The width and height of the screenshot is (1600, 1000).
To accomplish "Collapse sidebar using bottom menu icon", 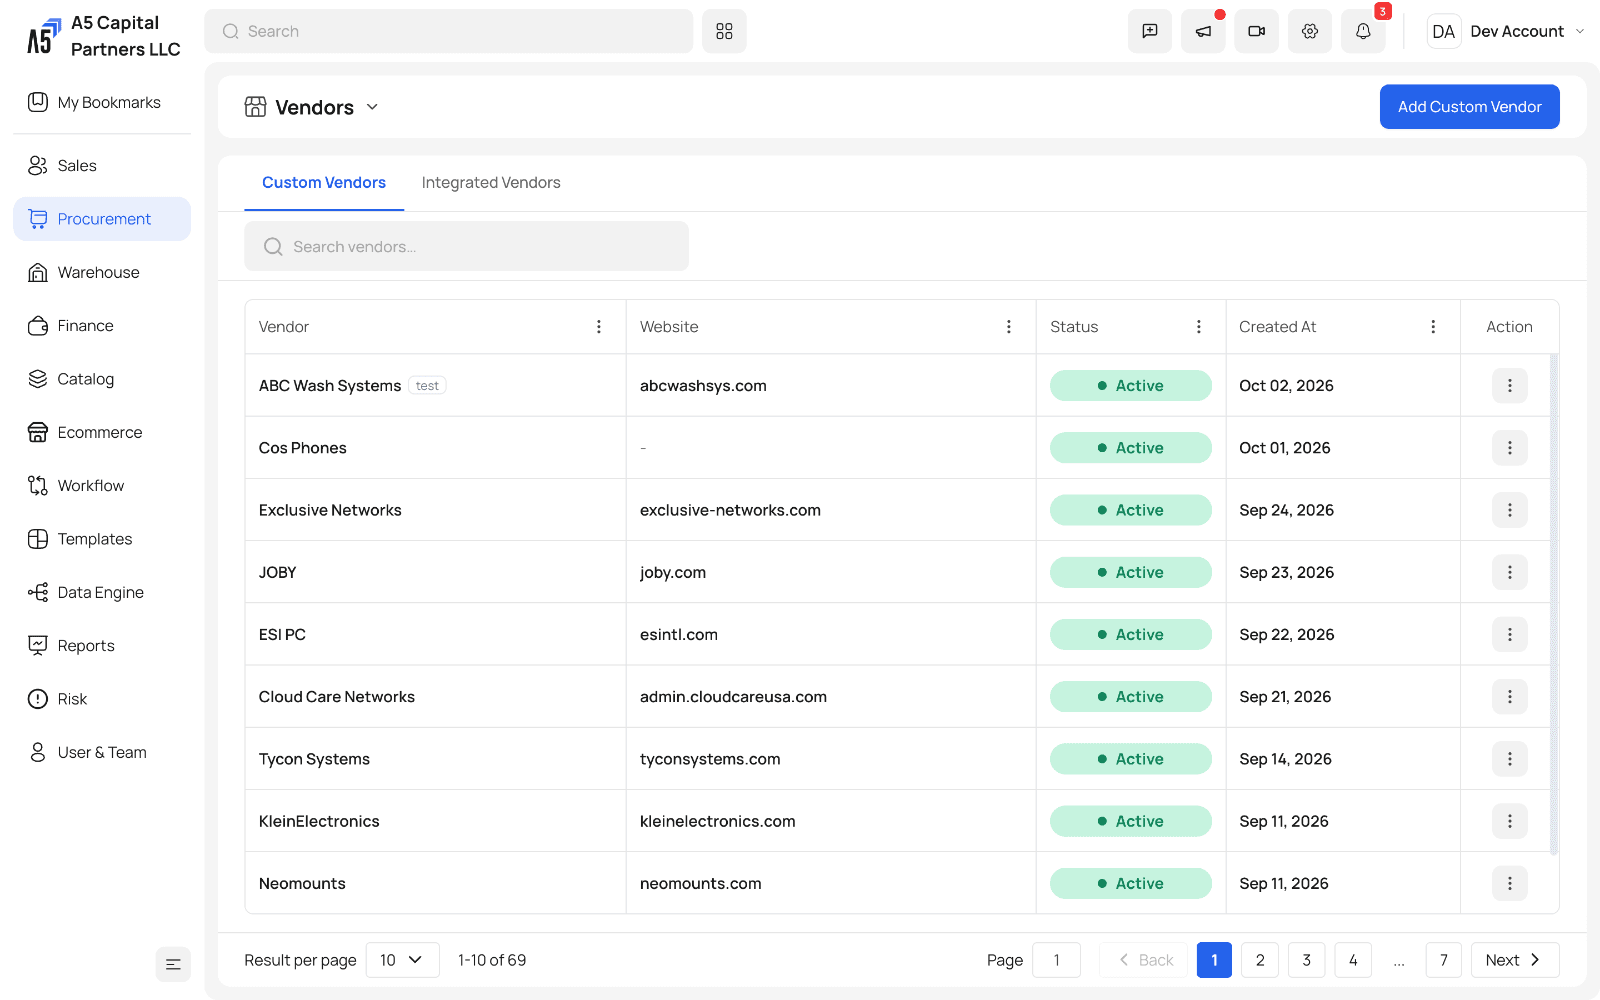I will coord(173,964).
